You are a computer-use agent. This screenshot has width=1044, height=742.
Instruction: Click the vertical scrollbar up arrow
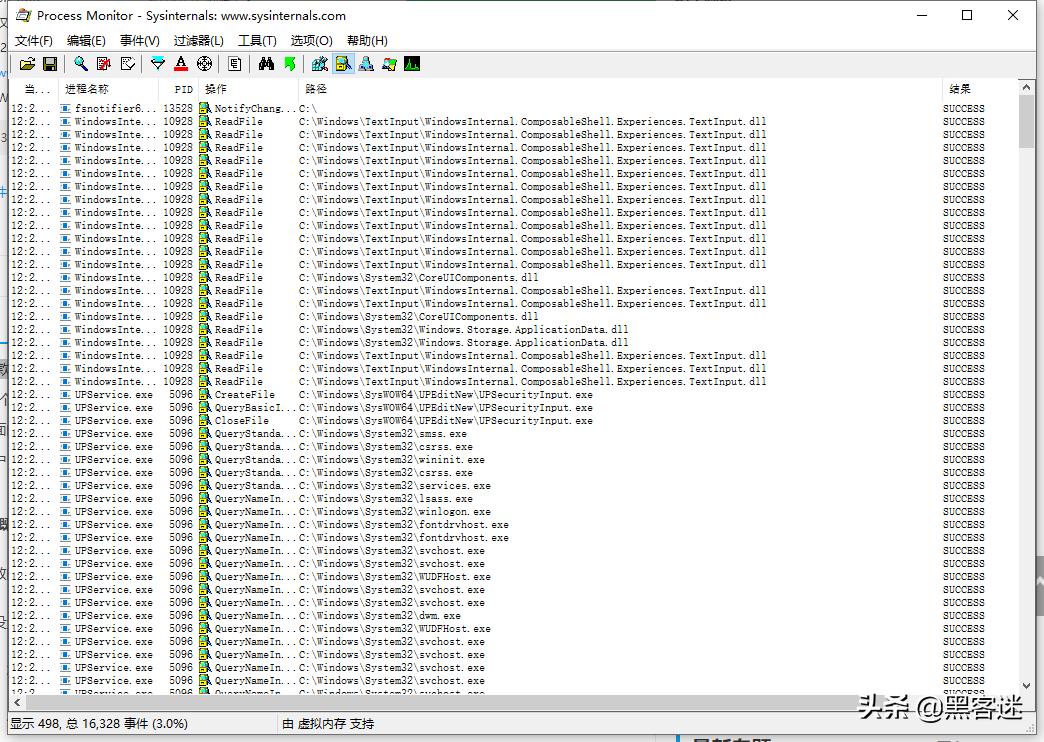(x=1025, y=87)
